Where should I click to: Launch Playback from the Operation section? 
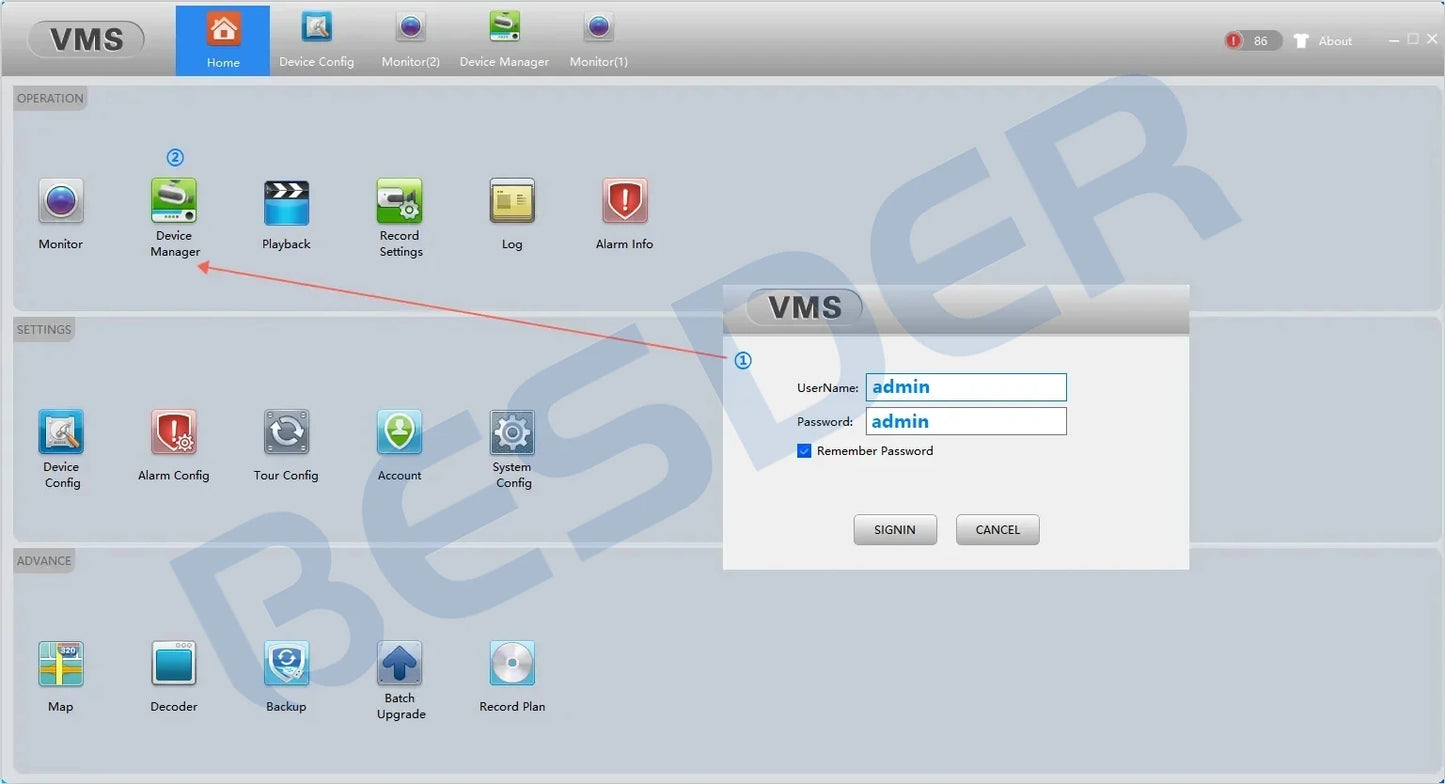[286, 203]
